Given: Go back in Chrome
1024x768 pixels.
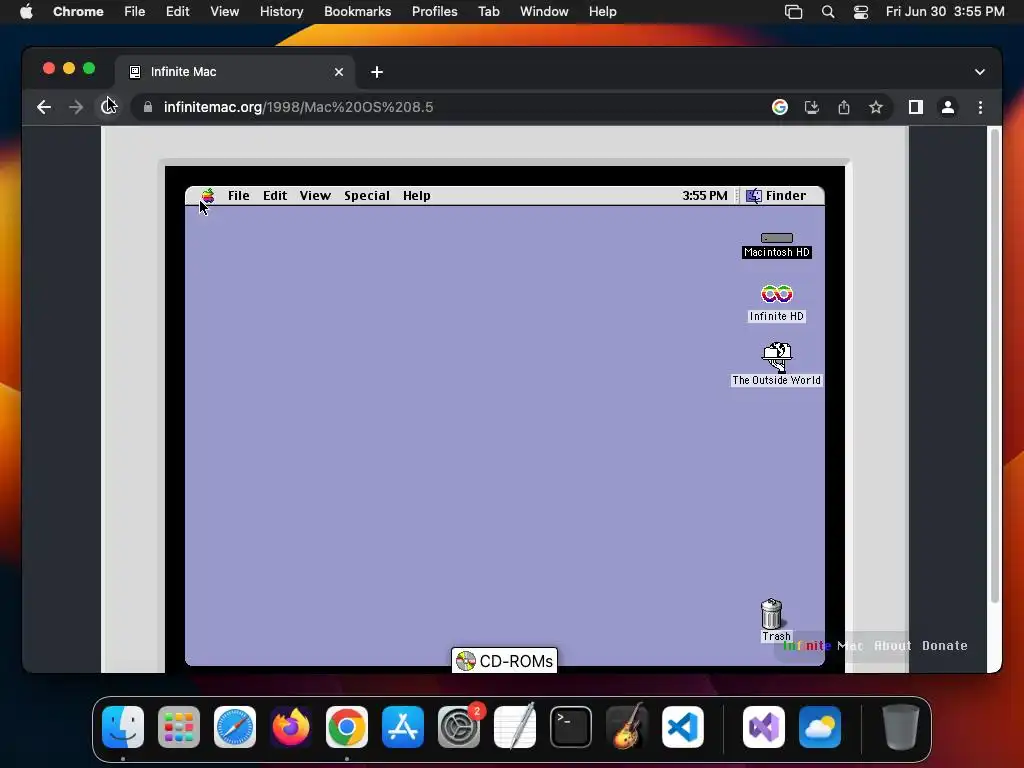Looking at the screenshot, I should [x=44, y=107].
